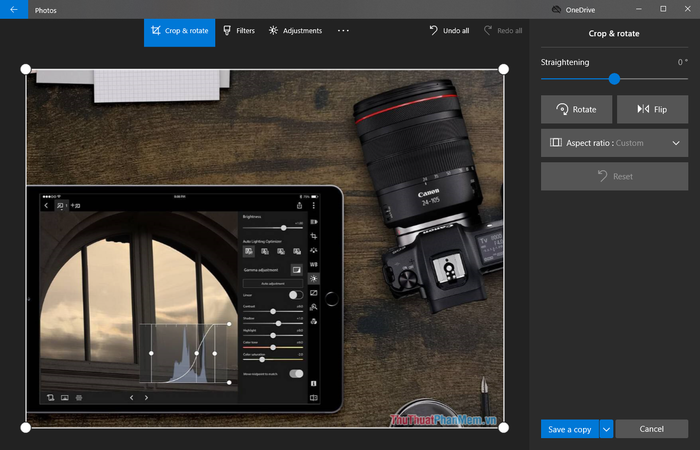Click Undo all
700x450 pixels.
448,30
